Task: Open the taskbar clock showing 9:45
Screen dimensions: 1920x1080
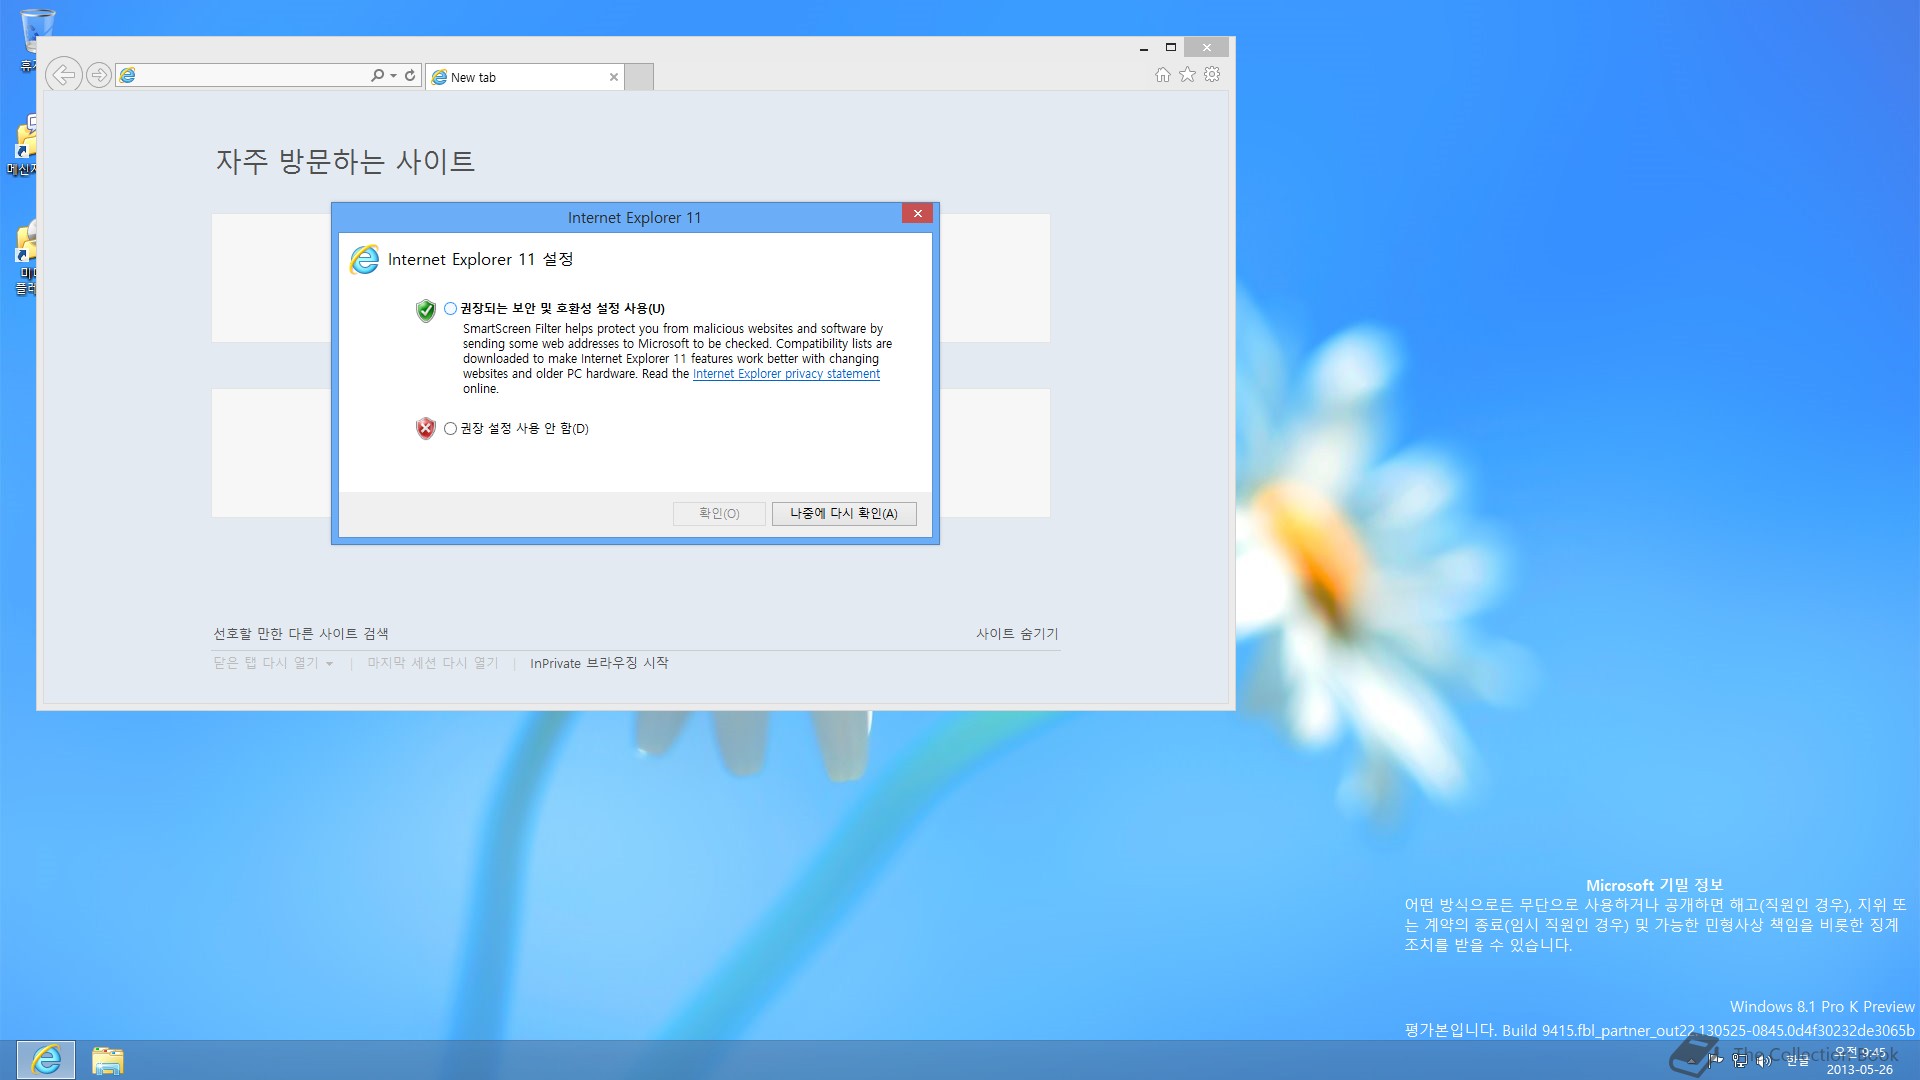Action: (1860, 1061)
